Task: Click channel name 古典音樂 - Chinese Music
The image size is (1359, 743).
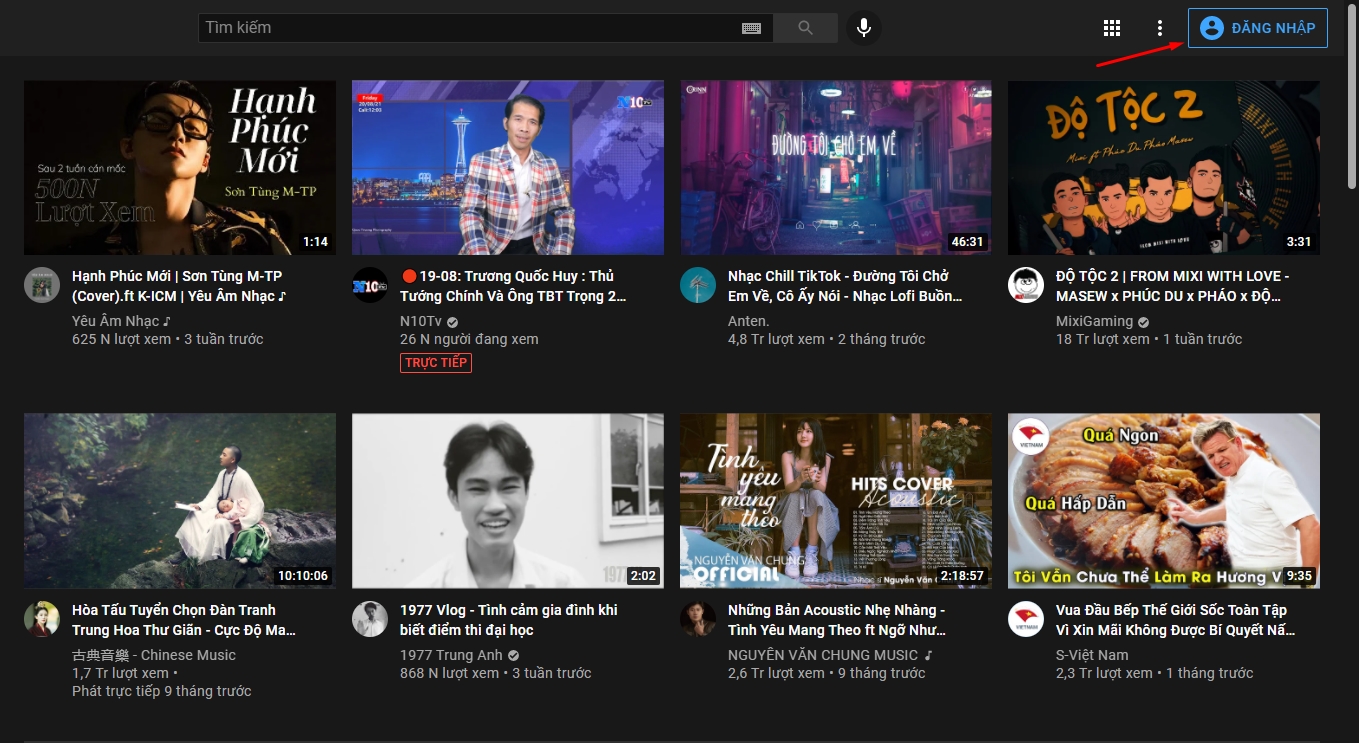Action: [154, 655]
